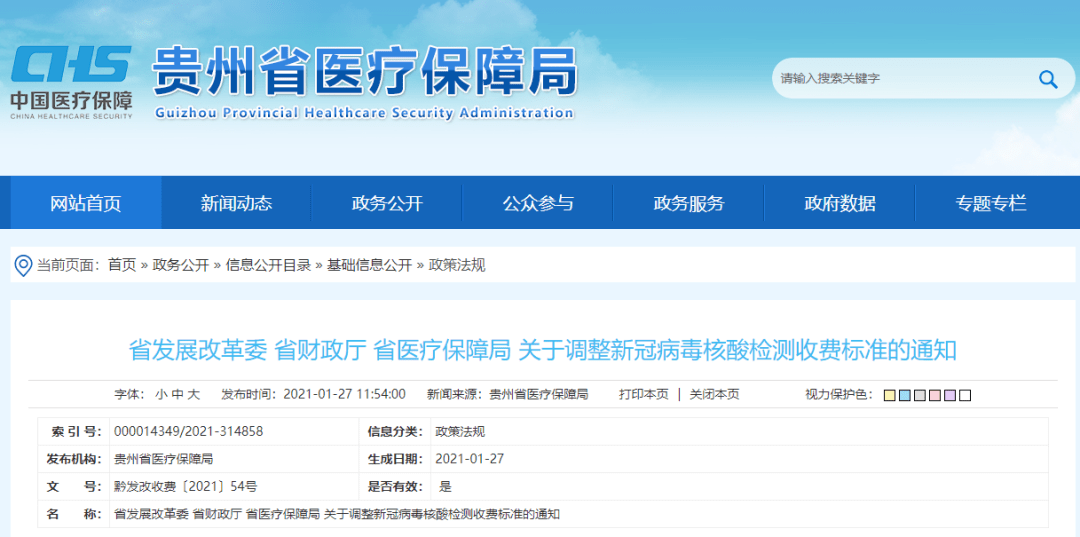Click the 信息分类 value 政策法规

coord(460,432)
